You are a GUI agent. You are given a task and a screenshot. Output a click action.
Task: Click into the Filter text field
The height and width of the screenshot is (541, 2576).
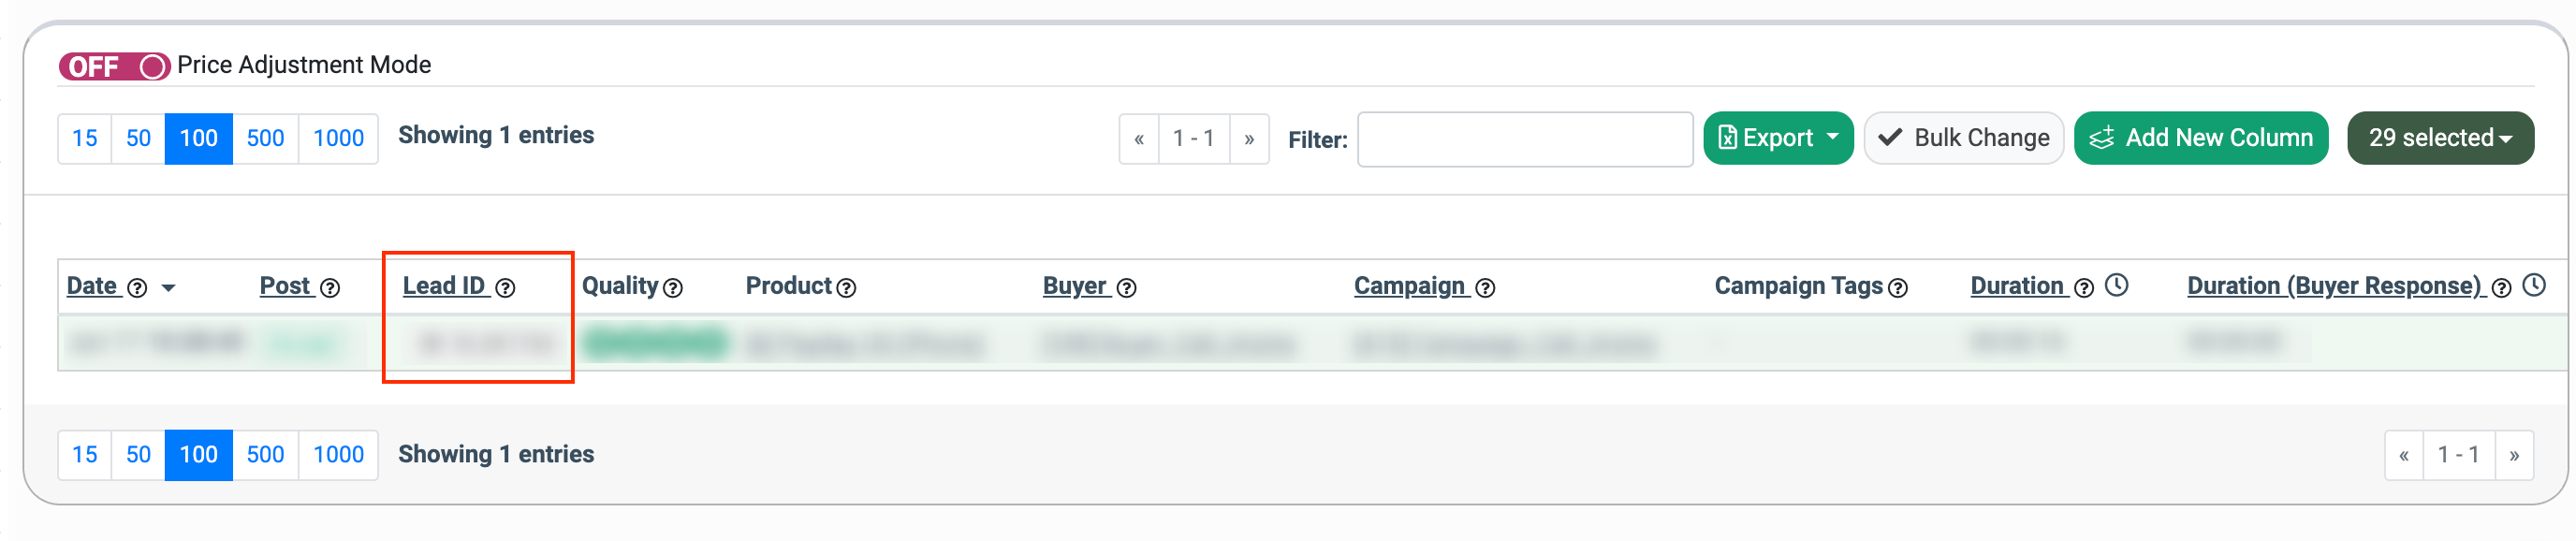[x=1524, y=139]
